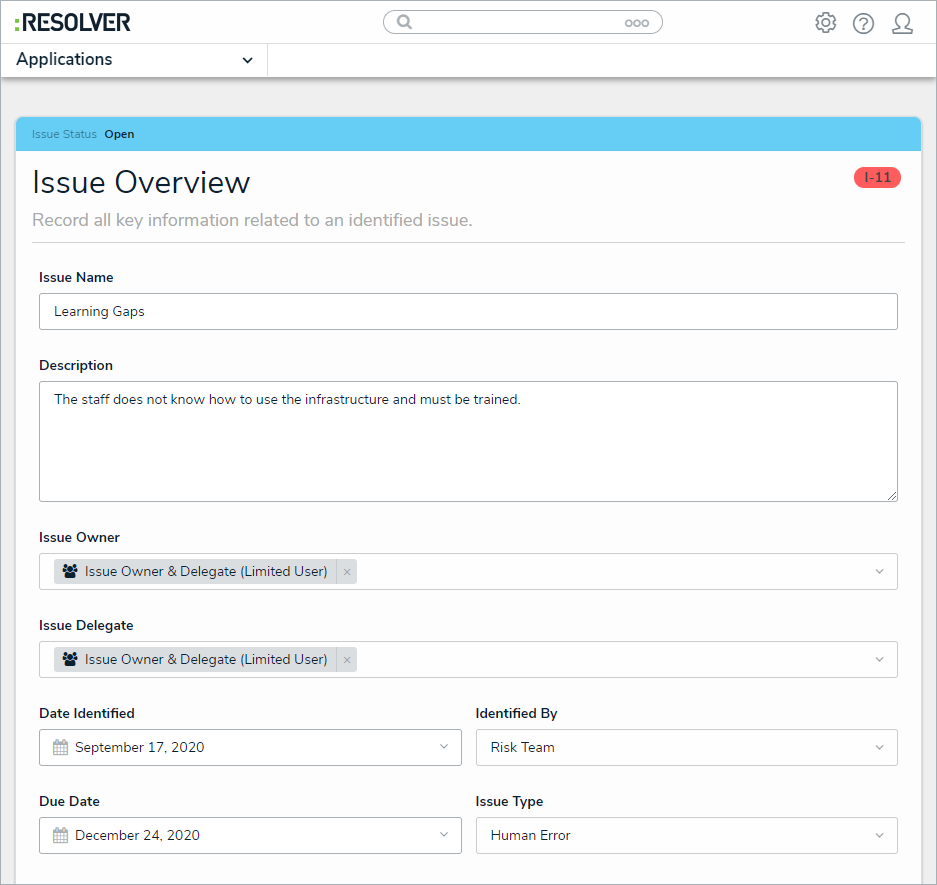Click the help question mark icon
The image size is (937, 885).
(863, 23)
